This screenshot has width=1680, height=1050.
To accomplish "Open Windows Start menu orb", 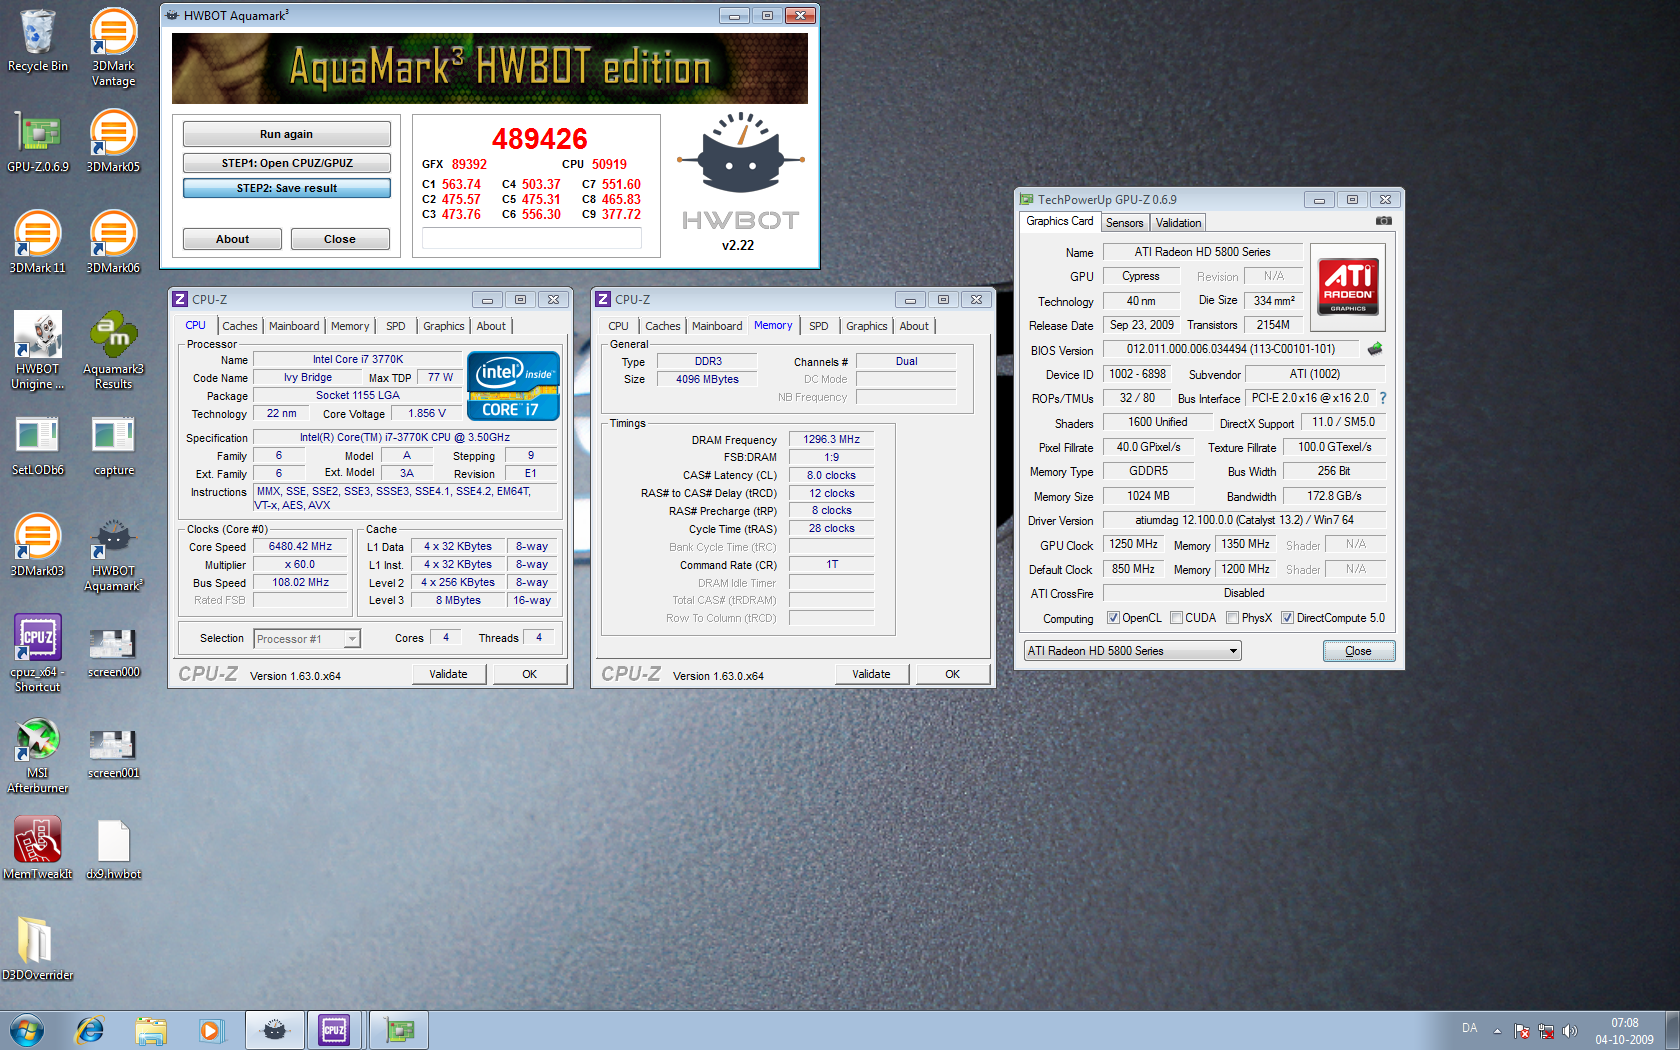I will [27, 1030].
